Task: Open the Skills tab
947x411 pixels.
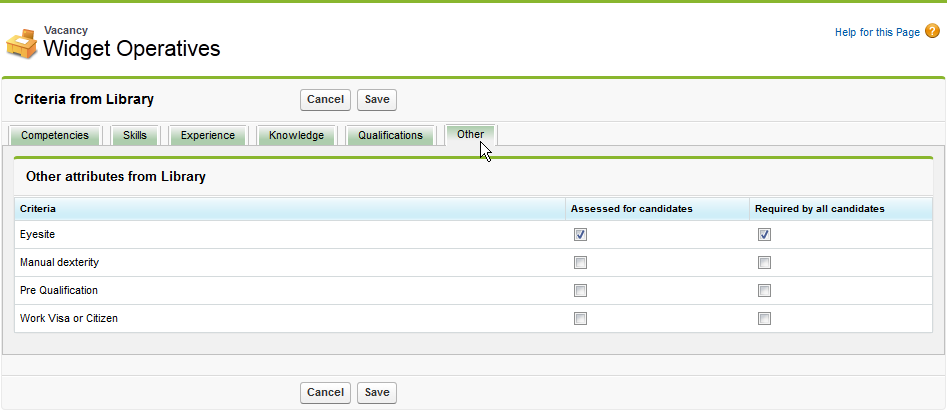Action: pyautogui.click(x=135, y=135)
